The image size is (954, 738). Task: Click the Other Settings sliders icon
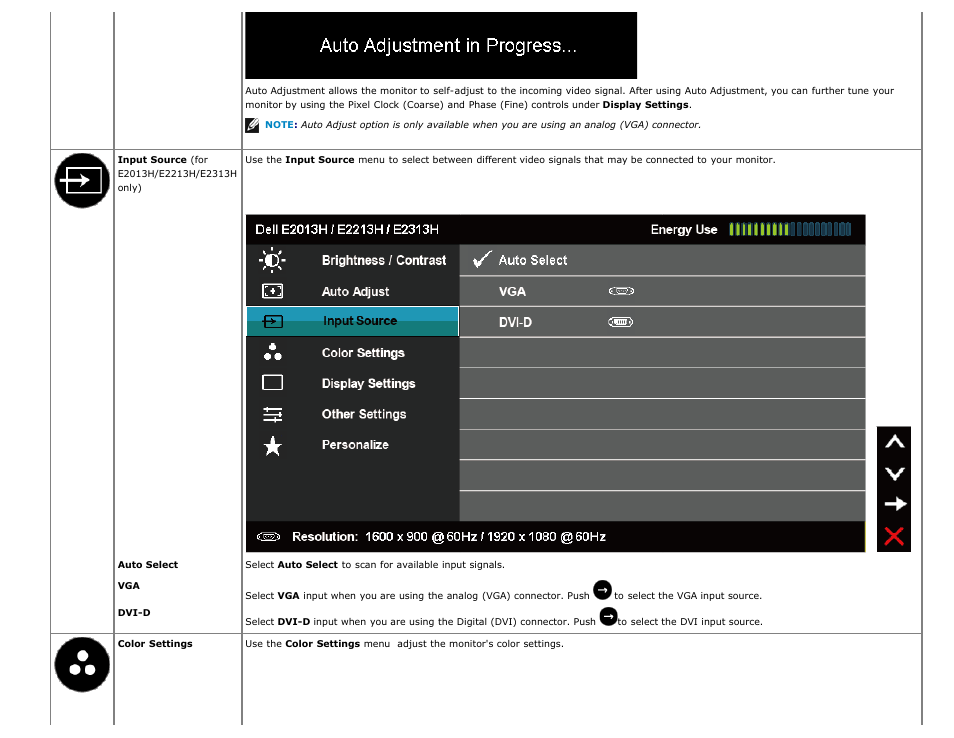[272, 414]
